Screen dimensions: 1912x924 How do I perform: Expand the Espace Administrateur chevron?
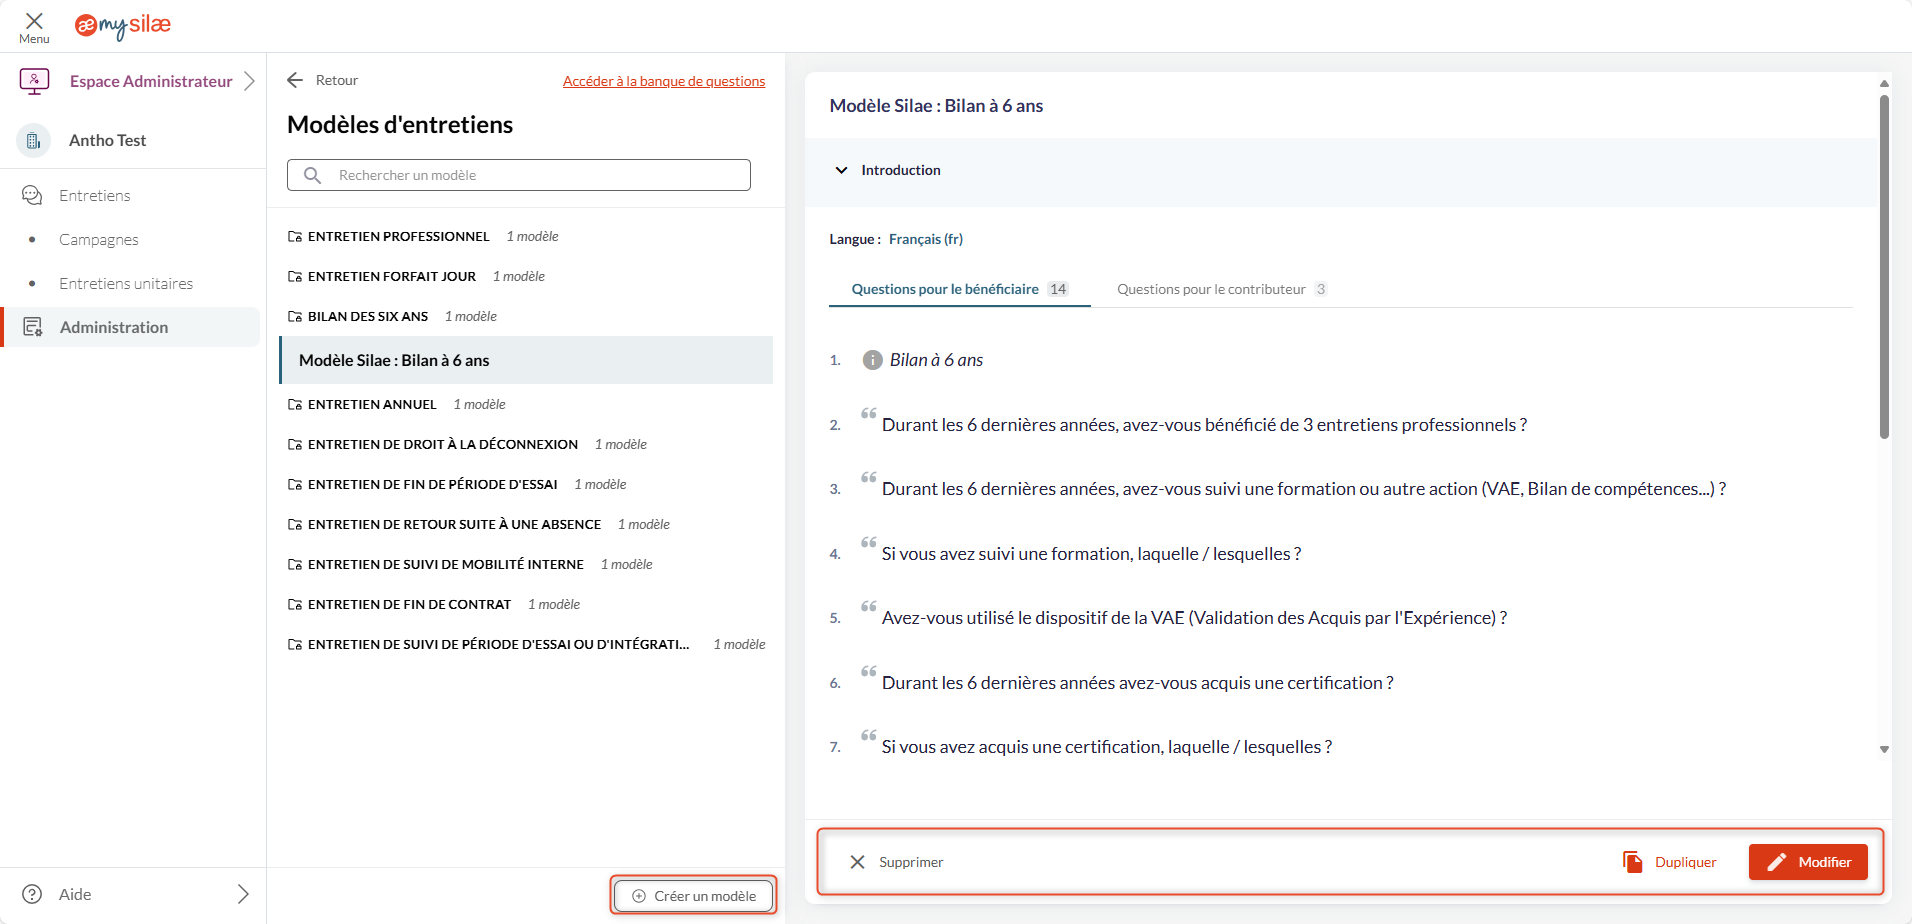[x=249, y=81]
